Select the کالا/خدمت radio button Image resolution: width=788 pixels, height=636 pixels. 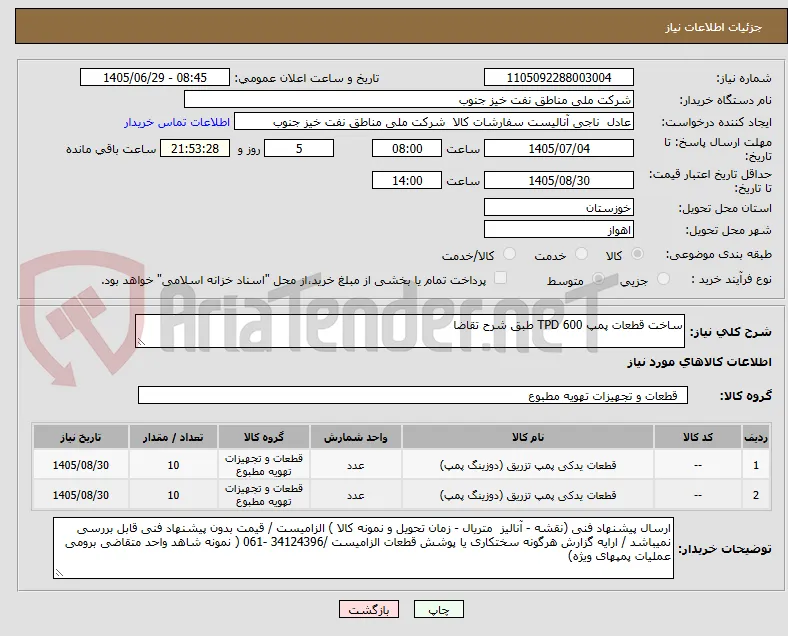(509, 254)
